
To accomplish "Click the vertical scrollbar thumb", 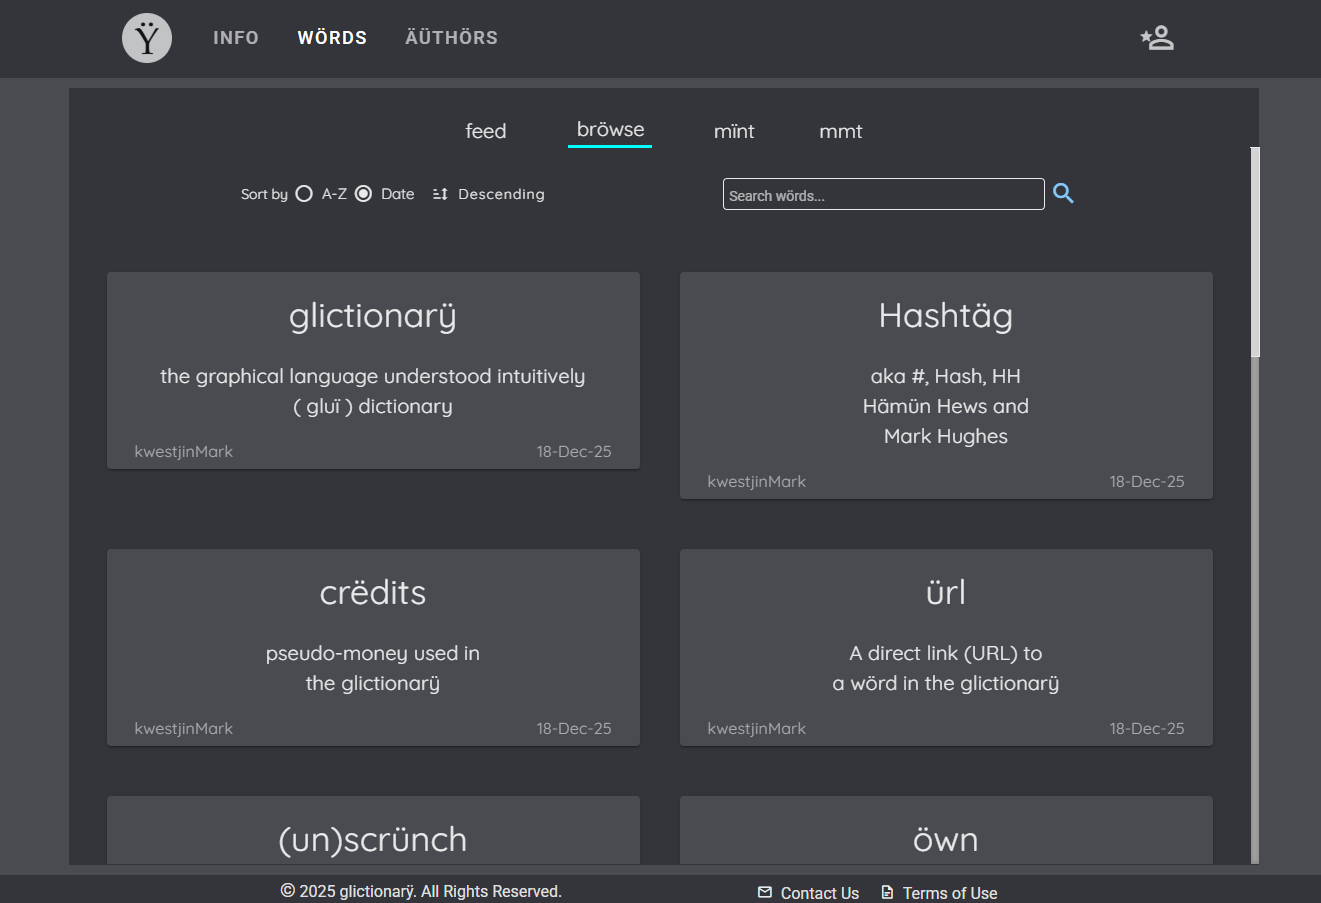I will click(x=1255, y=252).
